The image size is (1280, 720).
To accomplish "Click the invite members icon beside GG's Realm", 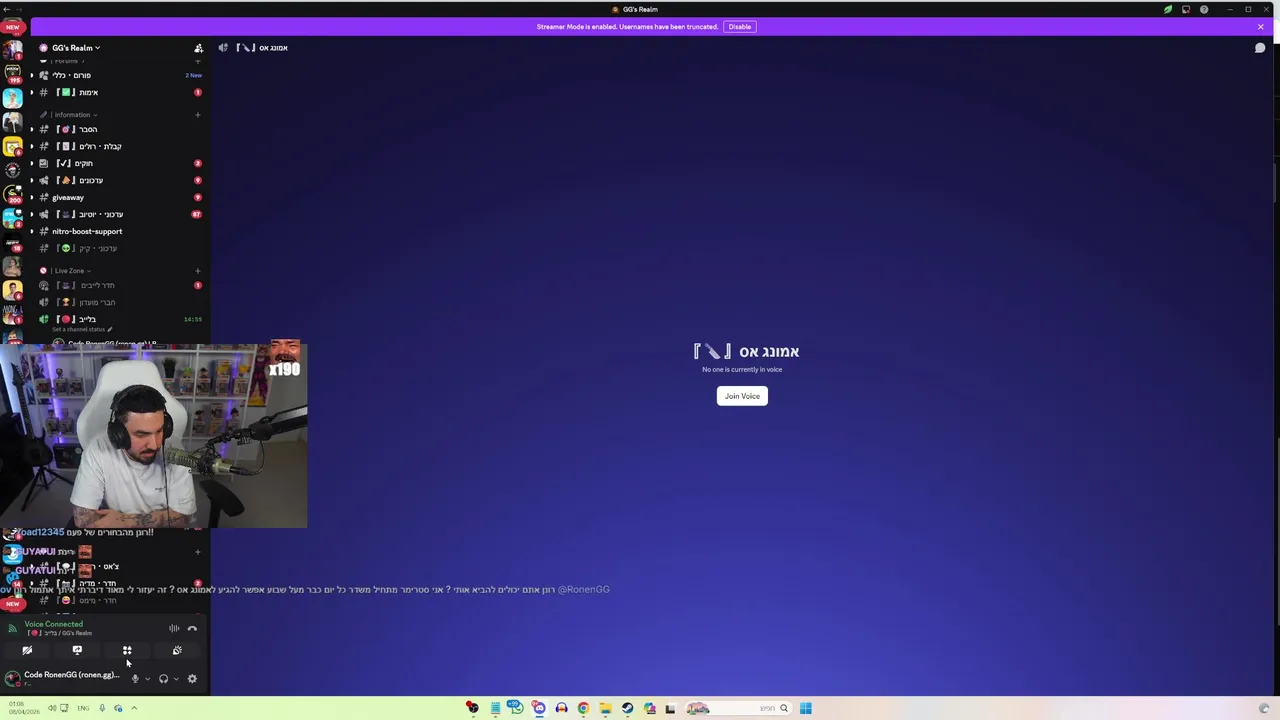I will coord(198,48).
